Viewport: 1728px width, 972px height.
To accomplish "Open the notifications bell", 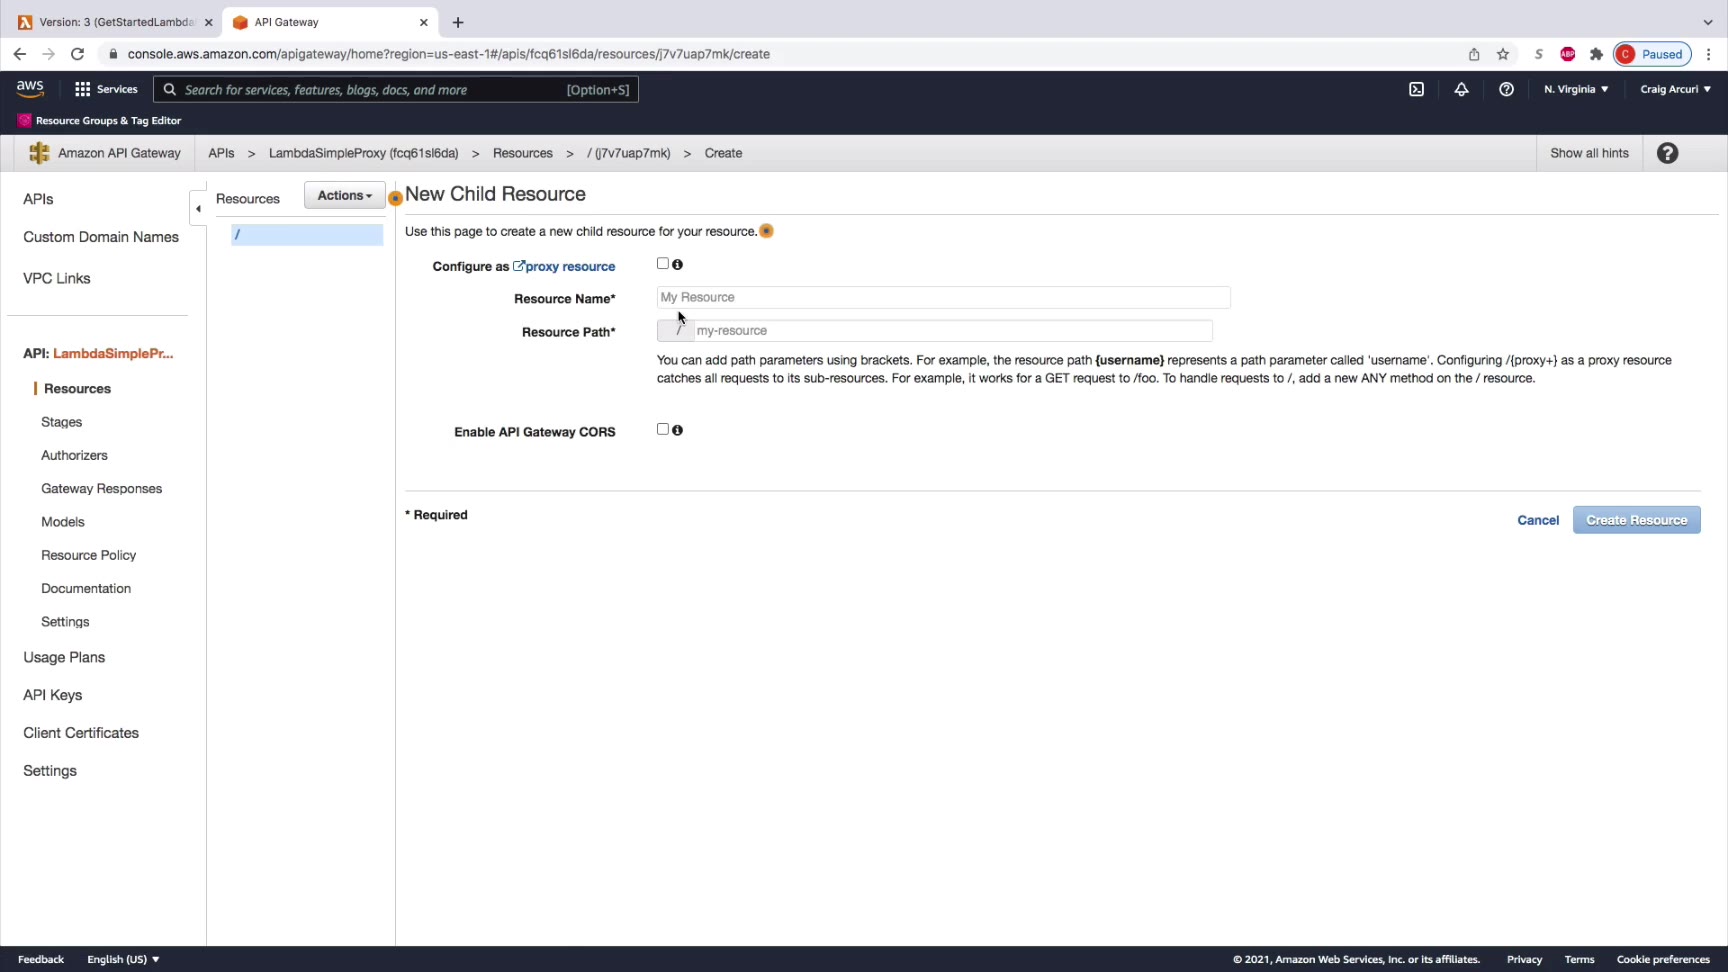I will point(1461,89).
